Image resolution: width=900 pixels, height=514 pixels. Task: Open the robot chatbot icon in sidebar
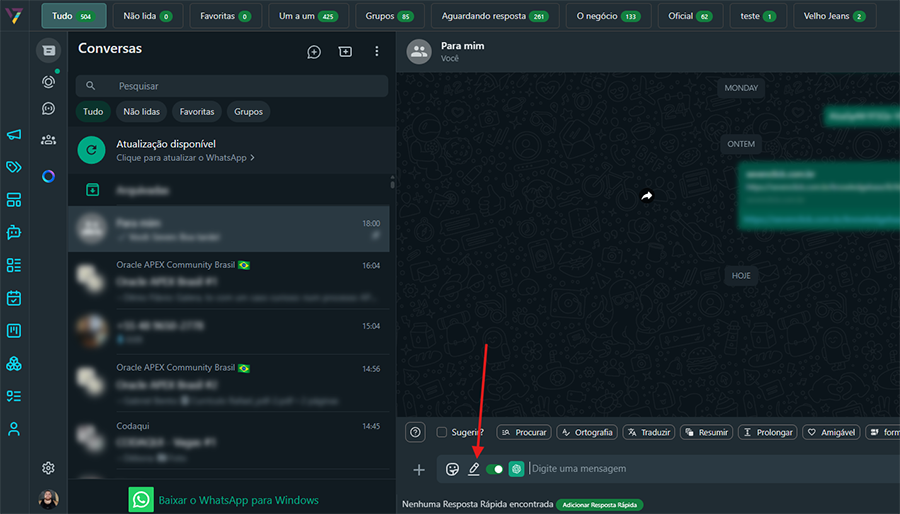coord(14,232)
